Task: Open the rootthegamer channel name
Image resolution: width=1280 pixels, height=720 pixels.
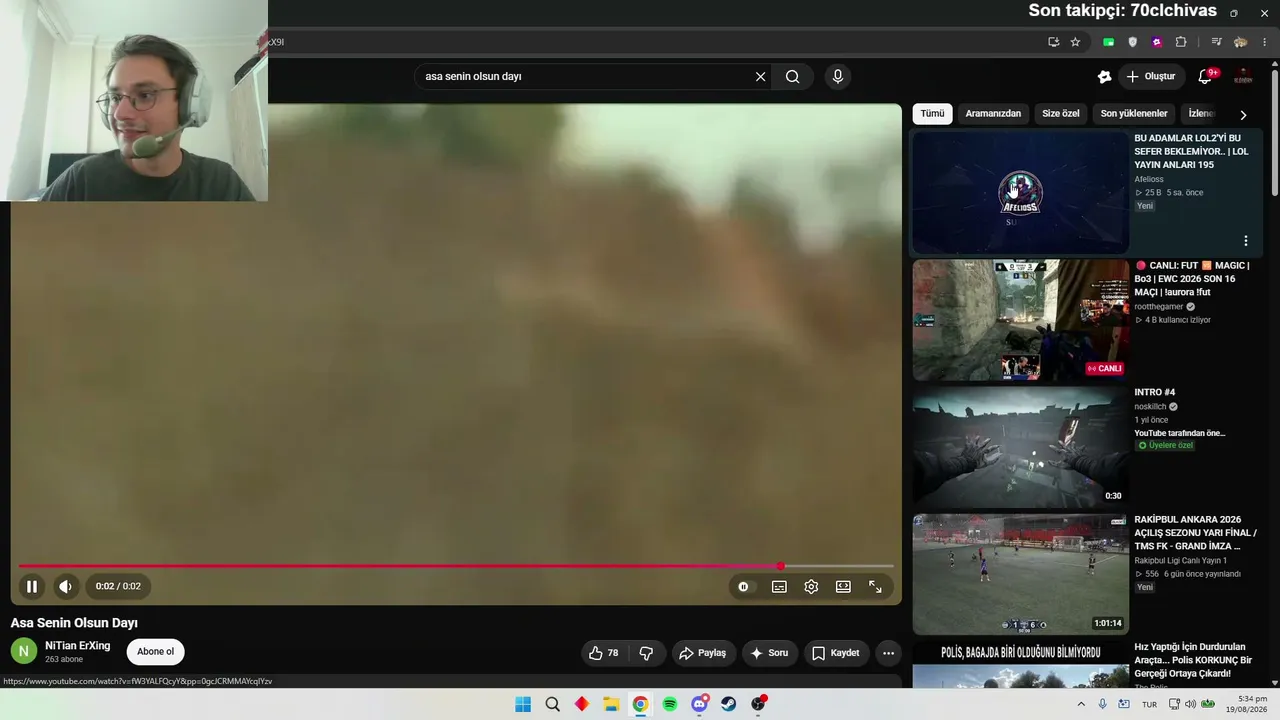Action: (1159, 306)
